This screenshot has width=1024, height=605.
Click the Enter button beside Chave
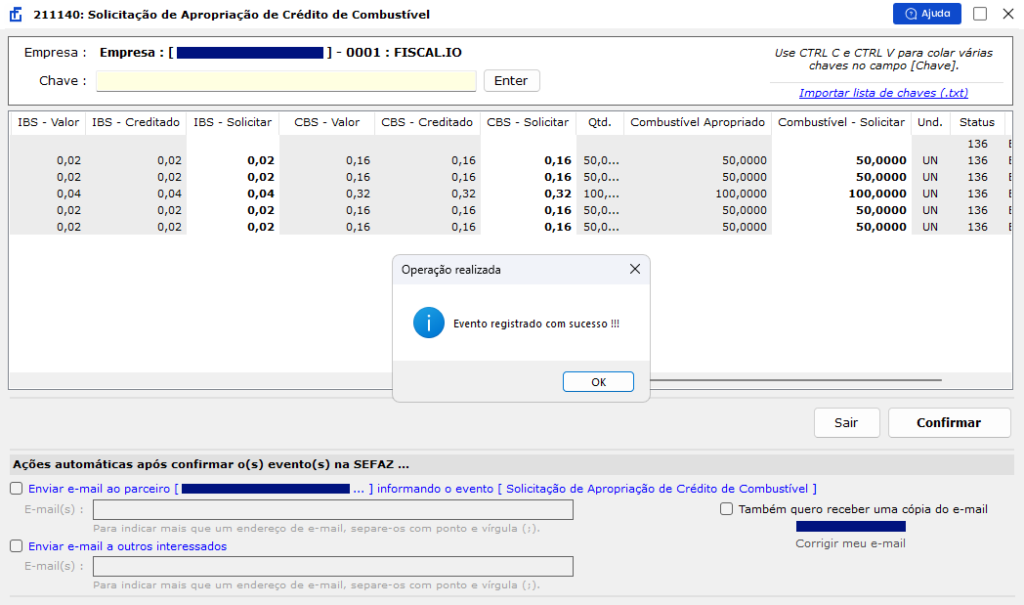pos(511,80)
